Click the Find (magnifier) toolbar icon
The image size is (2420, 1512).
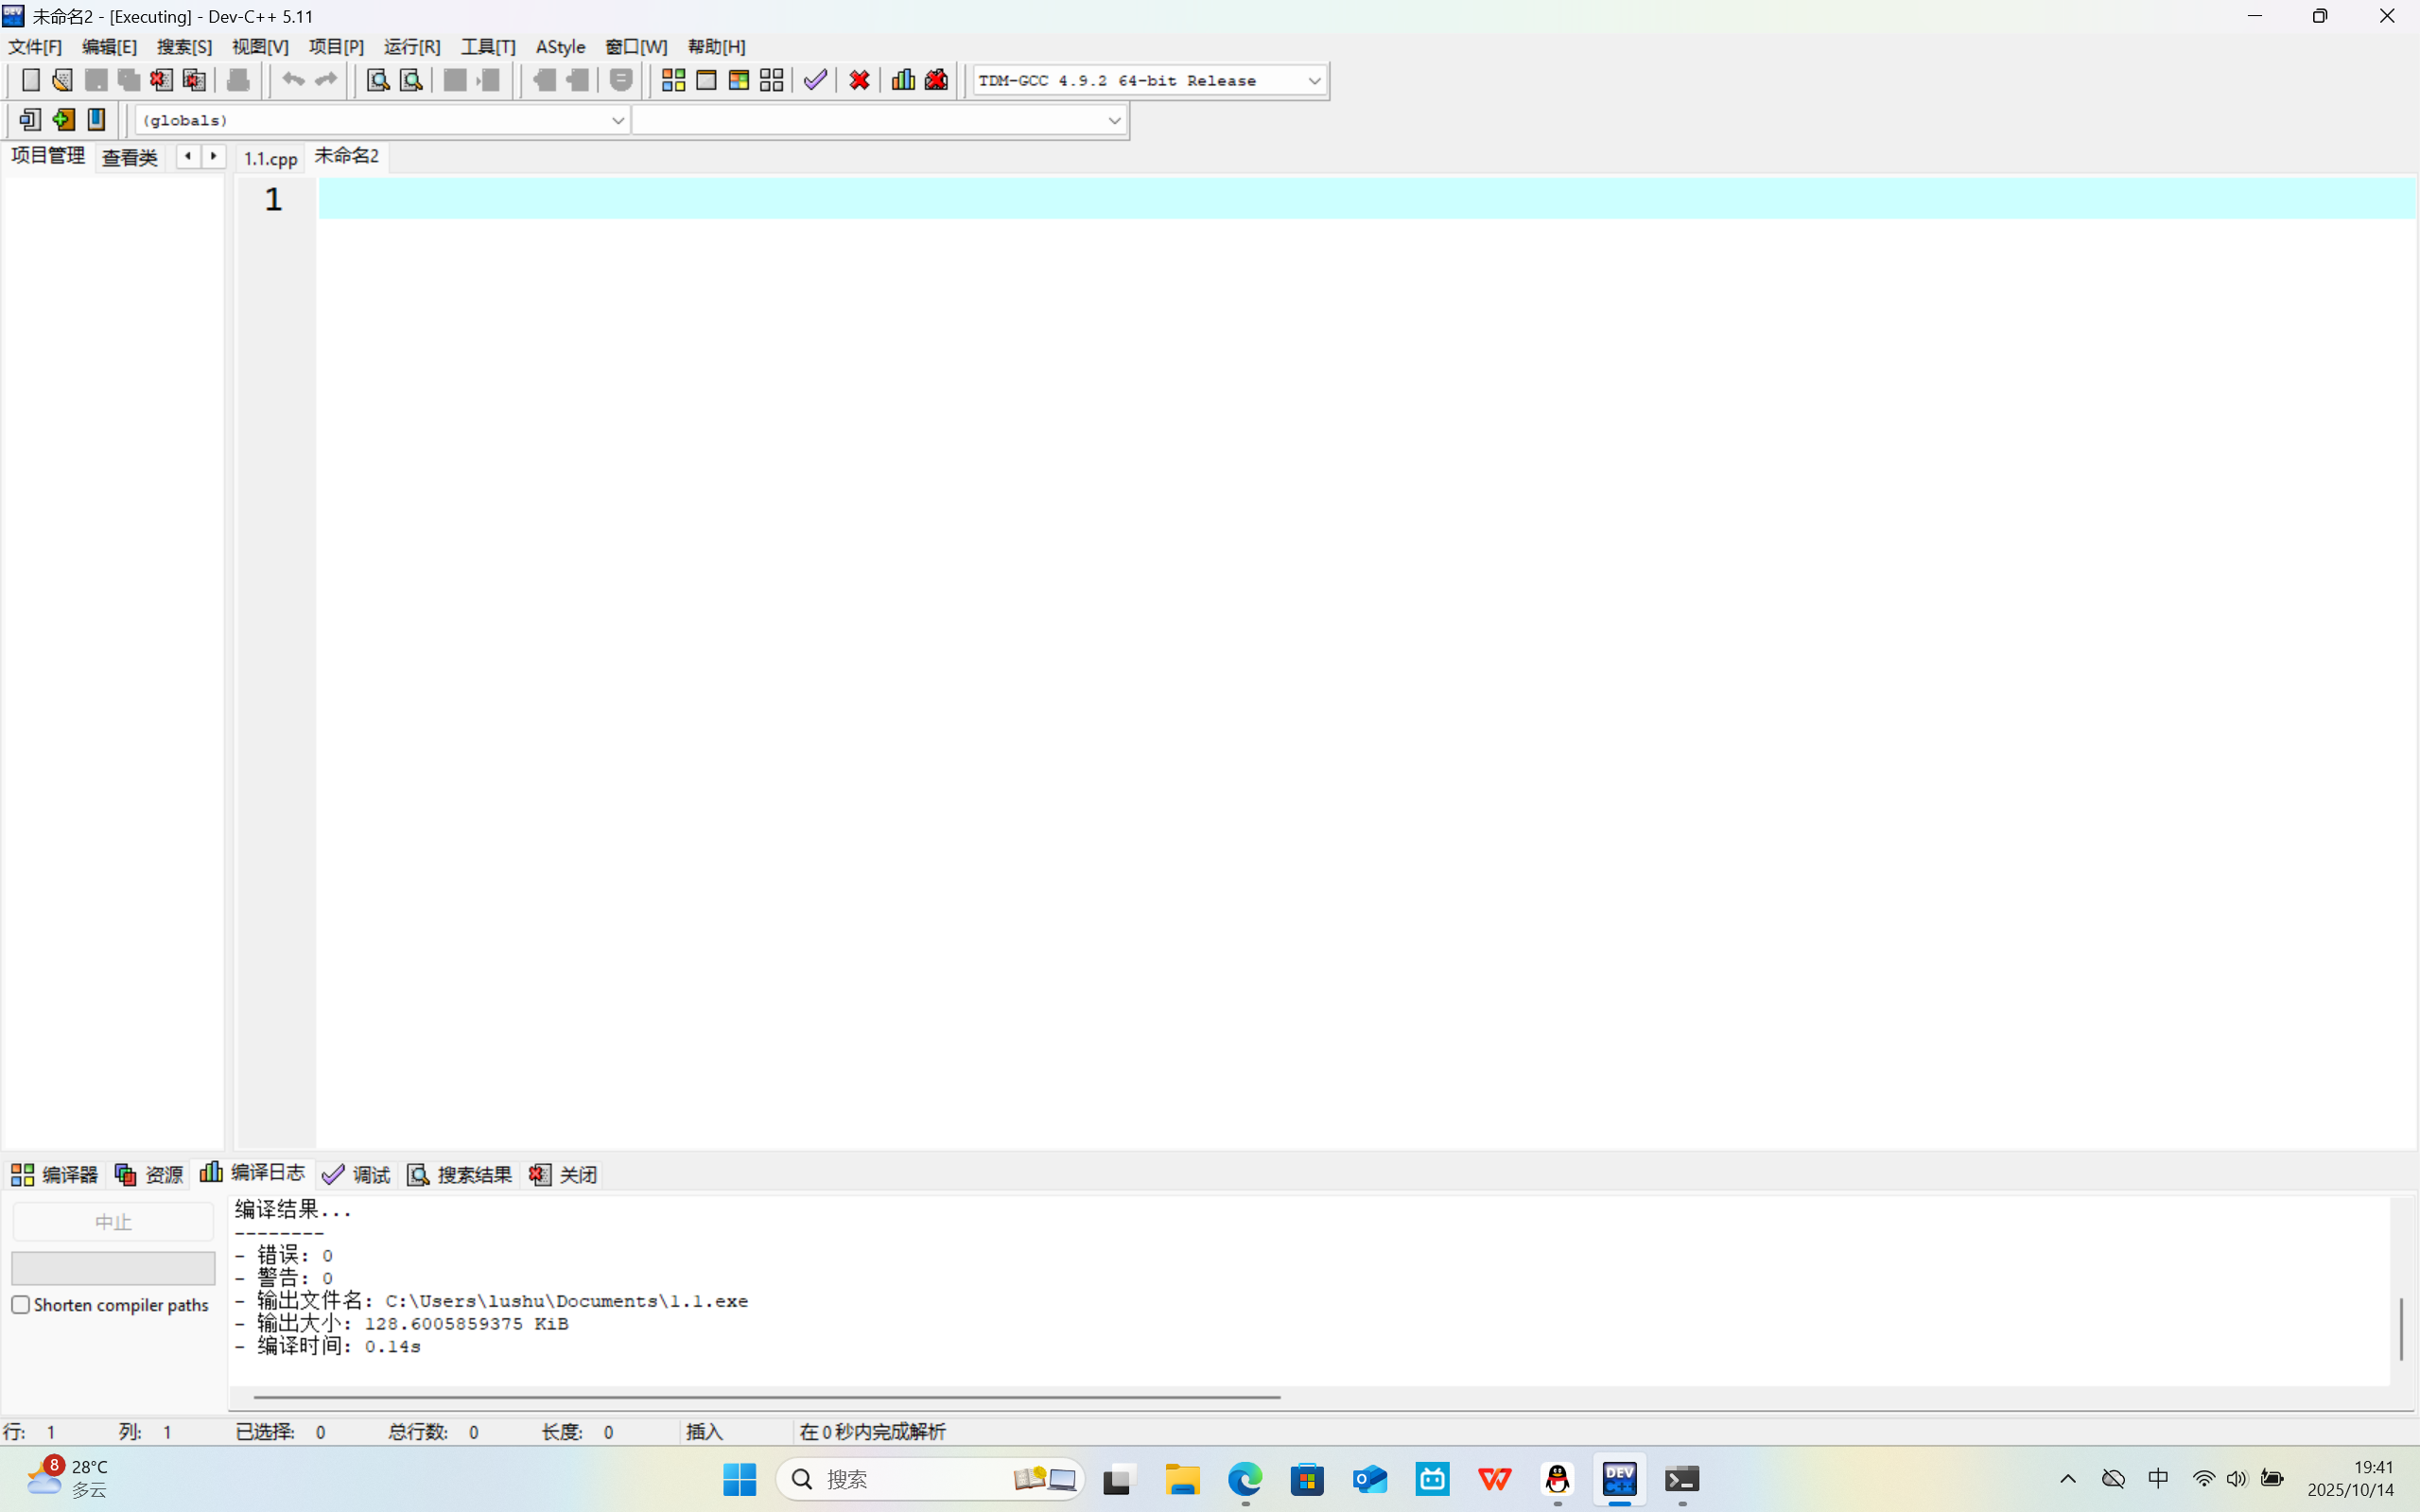click(x=377, y=80)
